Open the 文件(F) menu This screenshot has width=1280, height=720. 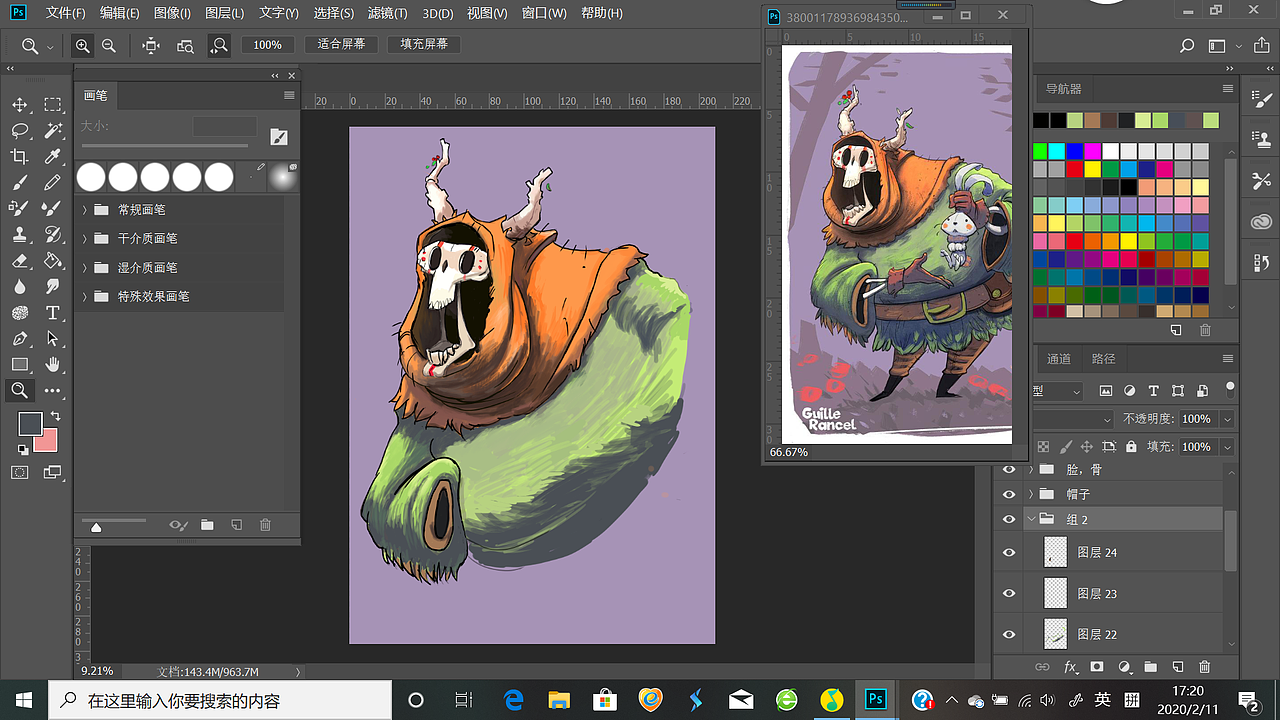[66, 13]
